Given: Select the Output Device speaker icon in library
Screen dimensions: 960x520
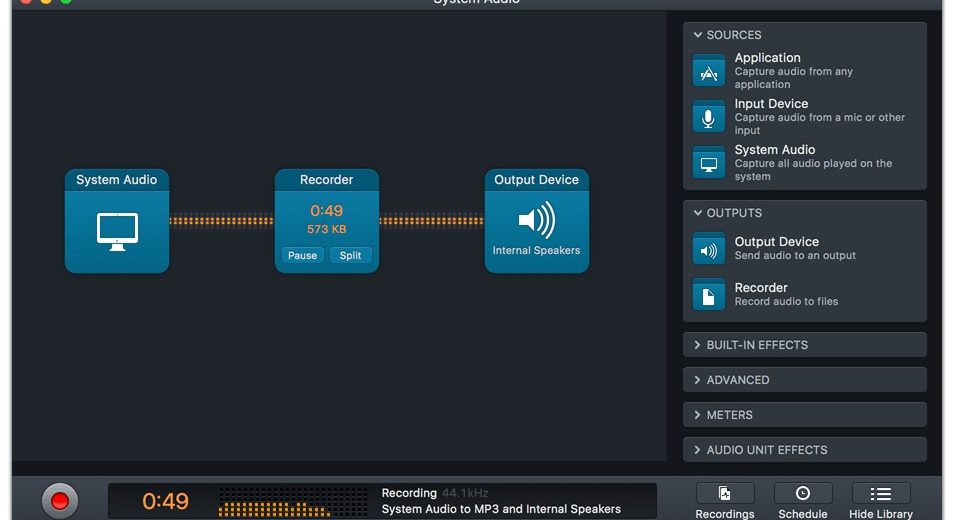Looking at the screenshot, I should 709,249.
